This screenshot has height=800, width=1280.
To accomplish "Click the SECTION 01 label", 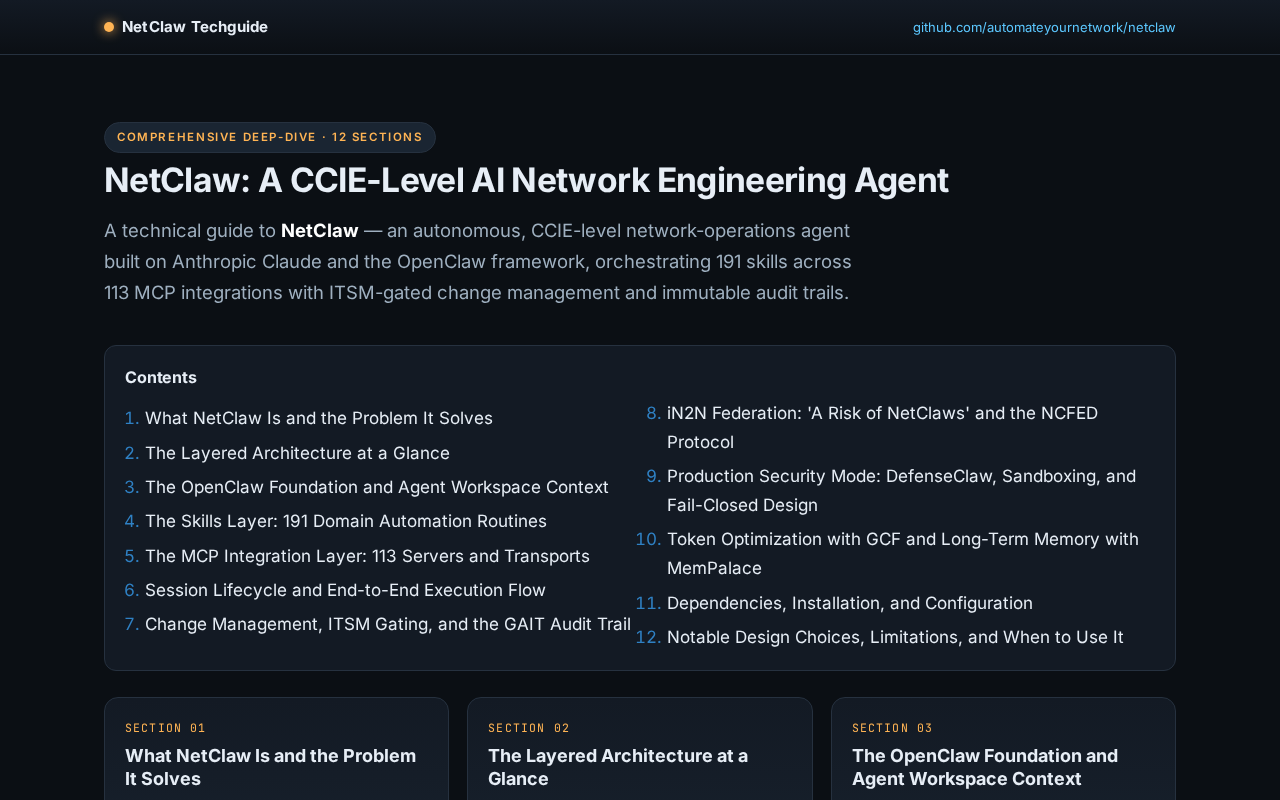I will pyautogui.click(x=165, y=728).
